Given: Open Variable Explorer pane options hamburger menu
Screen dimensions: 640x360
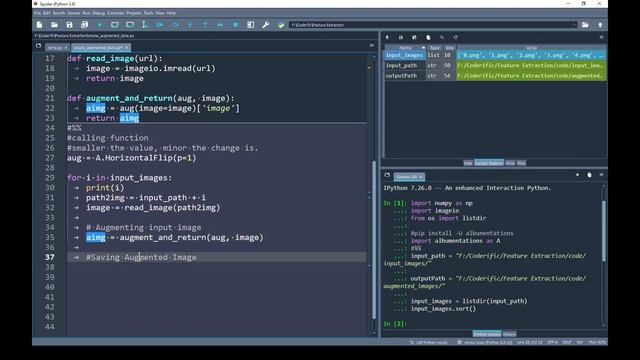Looking at the screenshot, I should (x=601, y=37).
